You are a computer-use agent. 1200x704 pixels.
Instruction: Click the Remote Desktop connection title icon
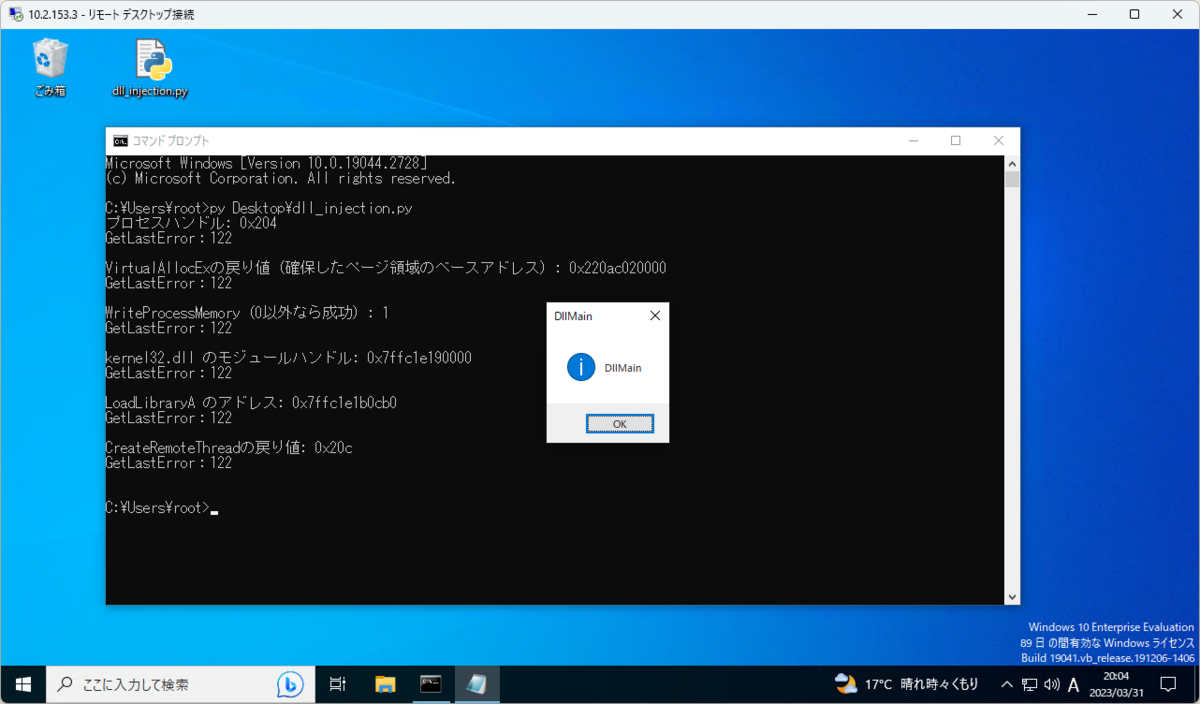(16, 14)
